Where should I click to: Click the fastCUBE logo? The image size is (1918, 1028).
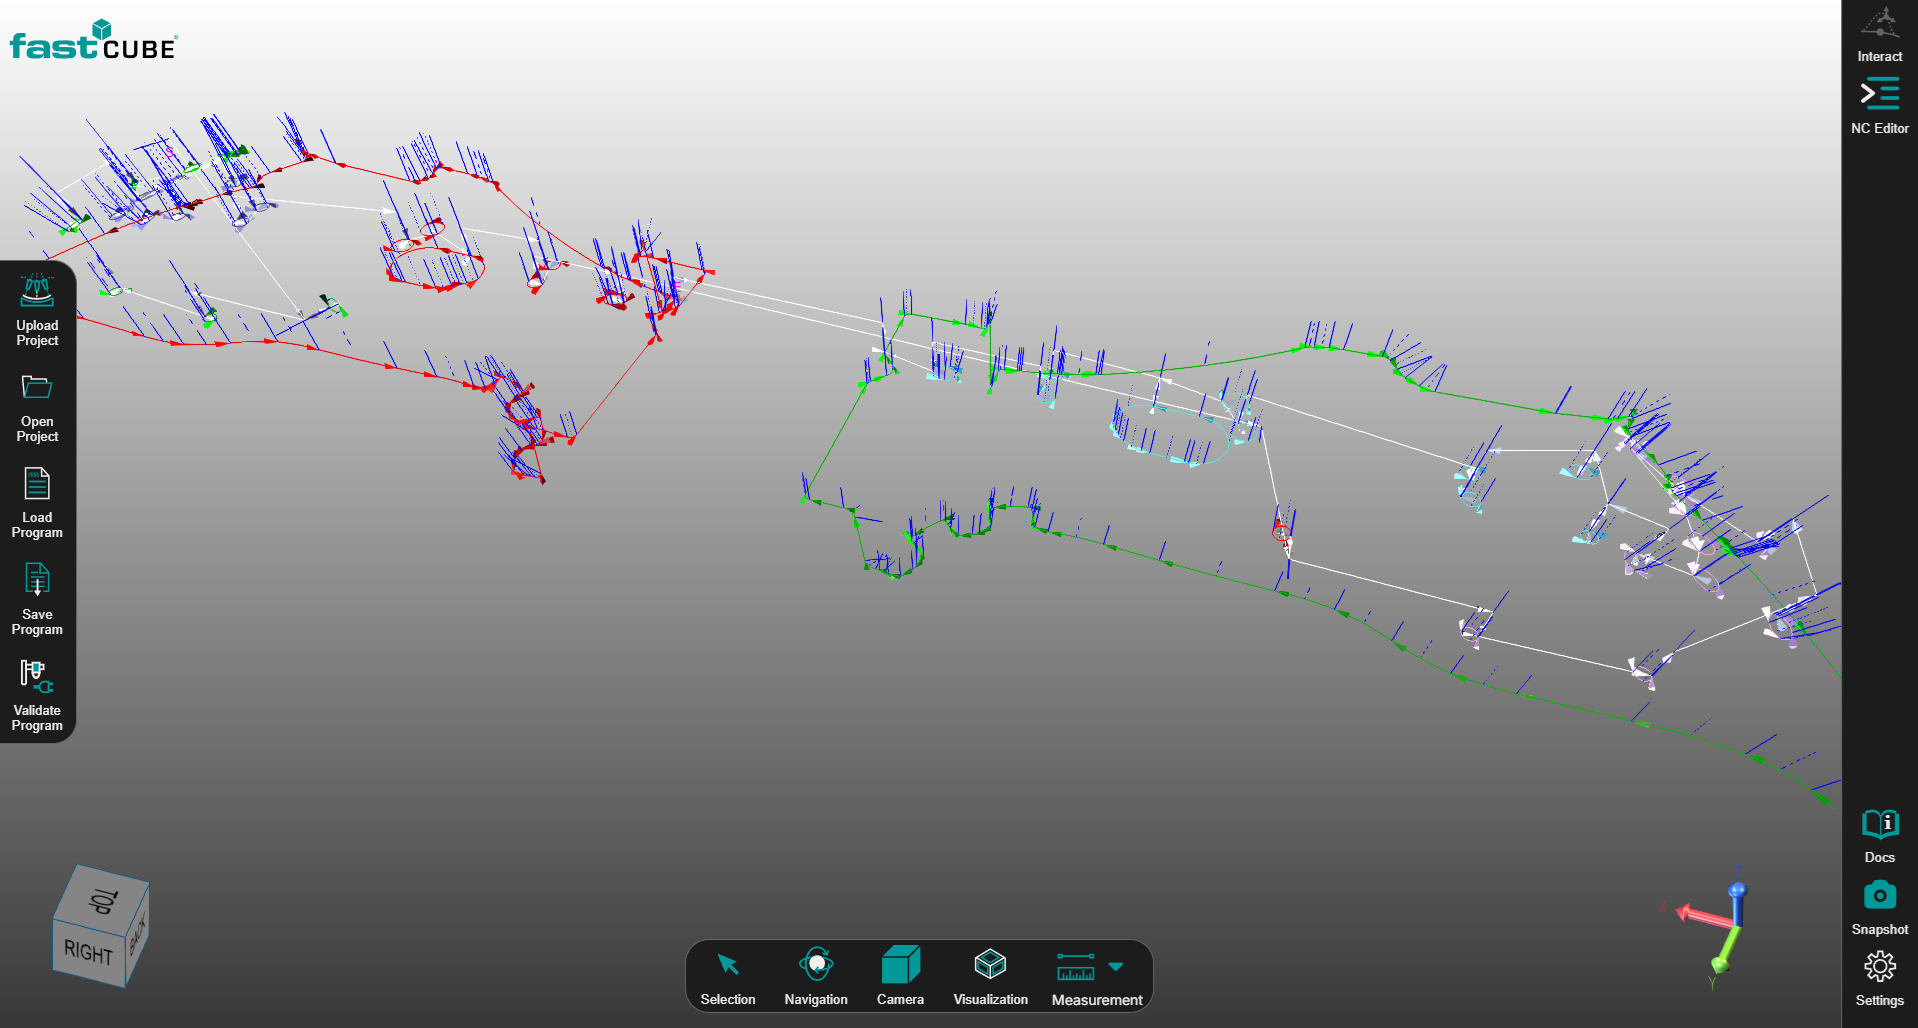93,42
